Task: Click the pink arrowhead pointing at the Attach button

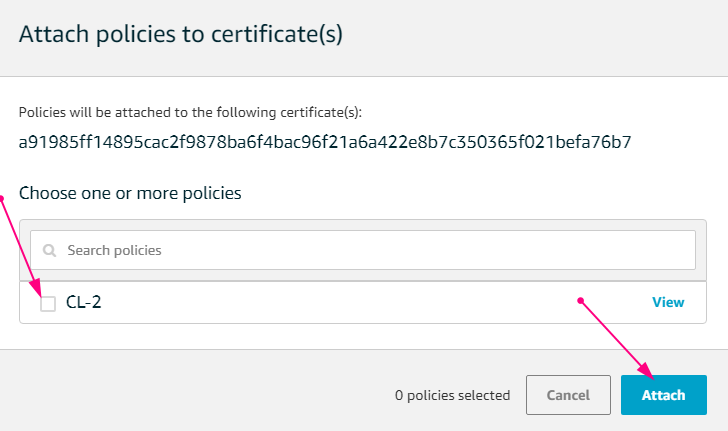Action: [x=646, y=370]
